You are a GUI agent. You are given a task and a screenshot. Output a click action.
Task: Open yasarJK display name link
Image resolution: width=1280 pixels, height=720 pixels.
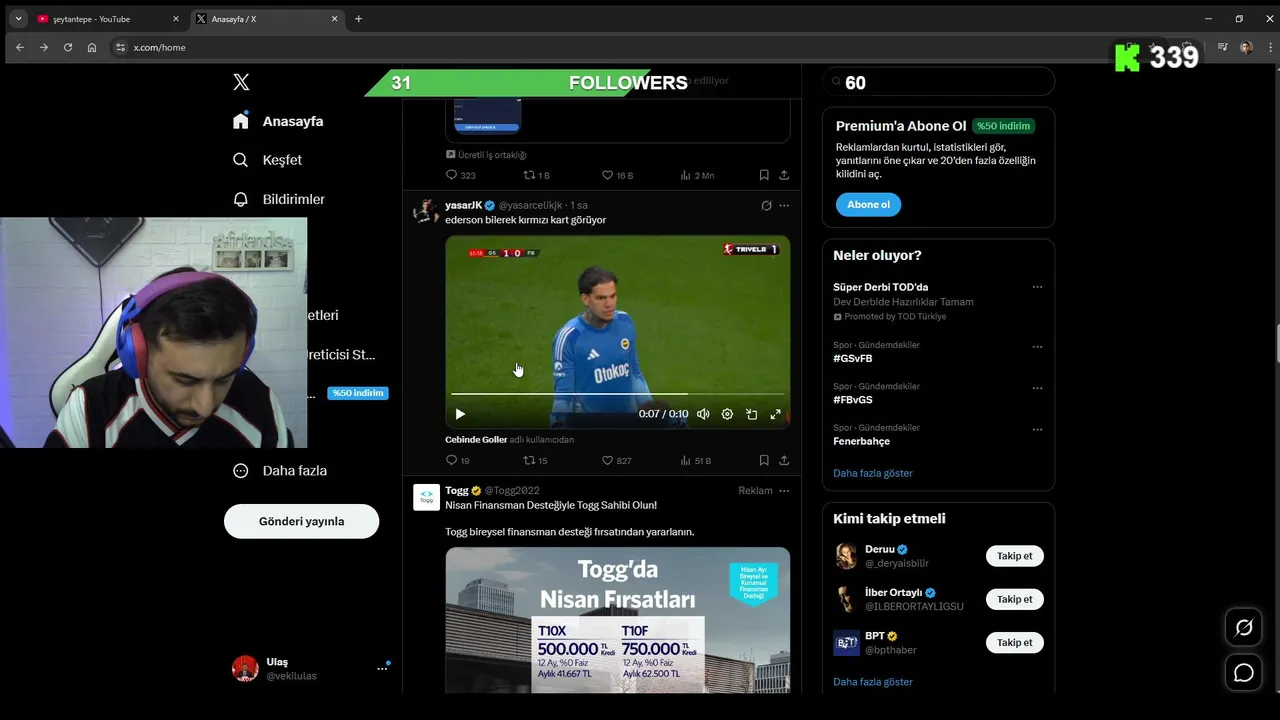click(x=463, y=205)
